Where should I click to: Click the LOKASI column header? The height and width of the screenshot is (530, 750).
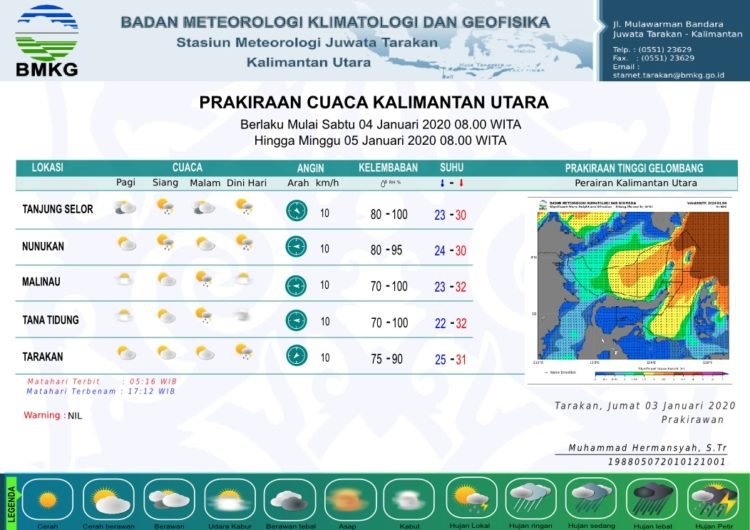47,167
